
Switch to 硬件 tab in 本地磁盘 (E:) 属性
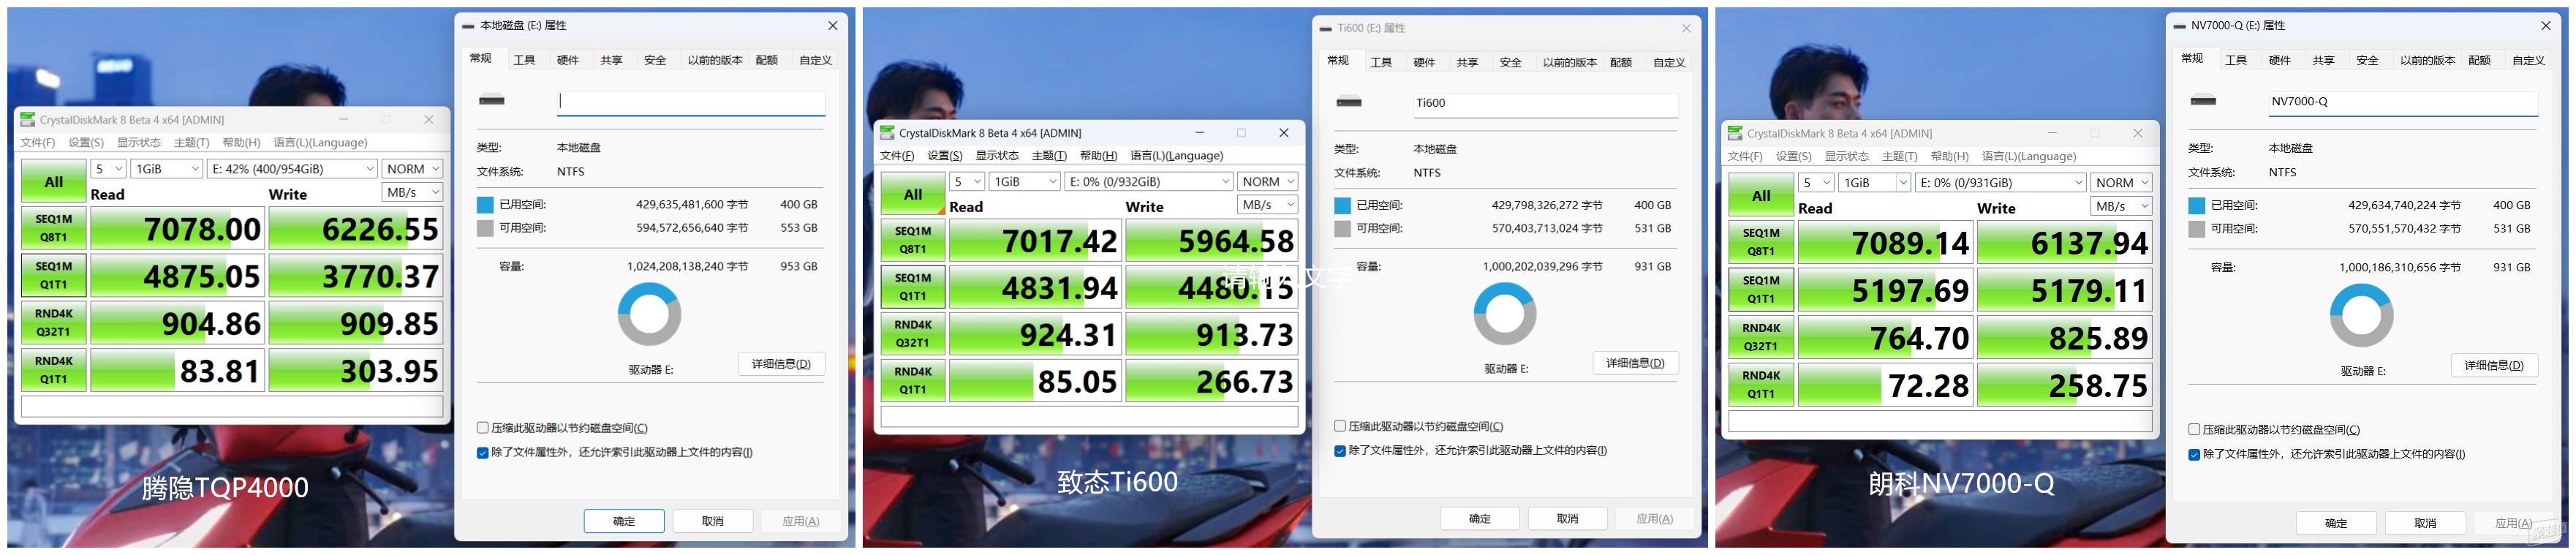point(568,60)
